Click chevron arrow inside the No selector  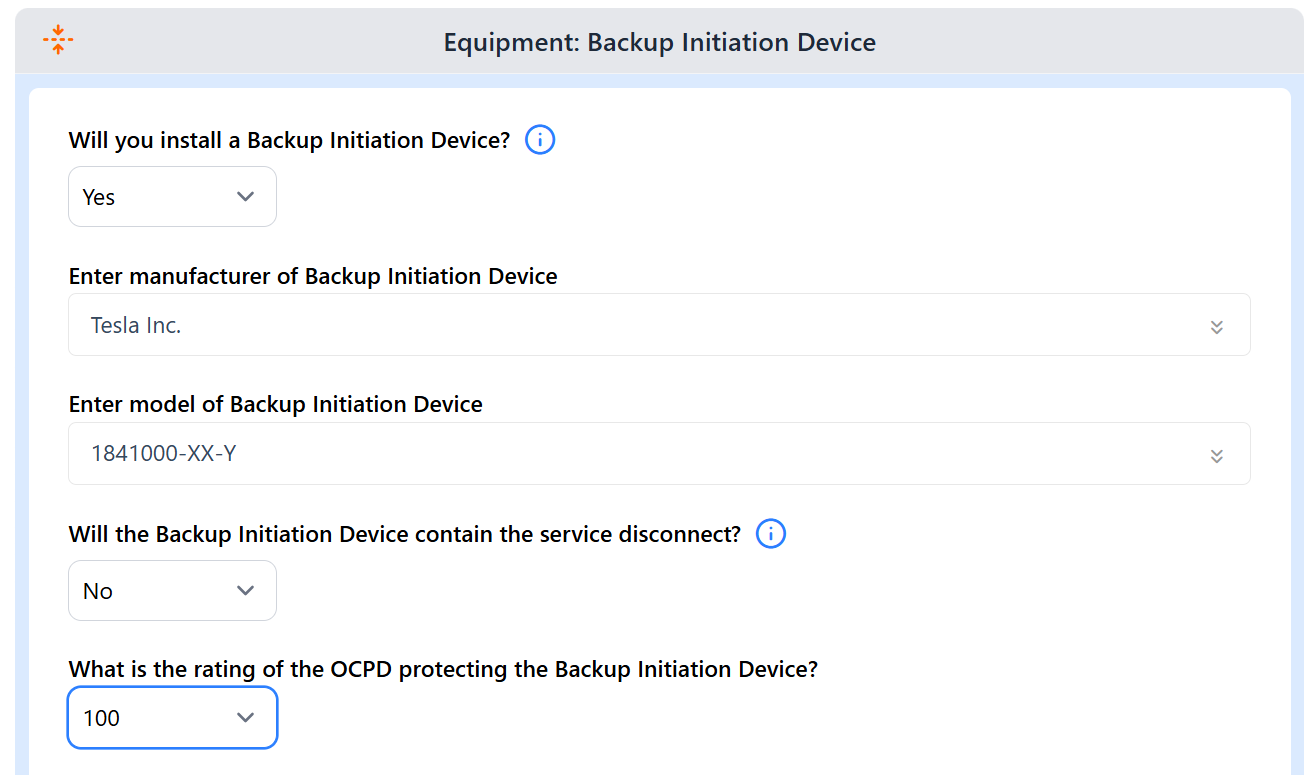(x=245, y=591)
